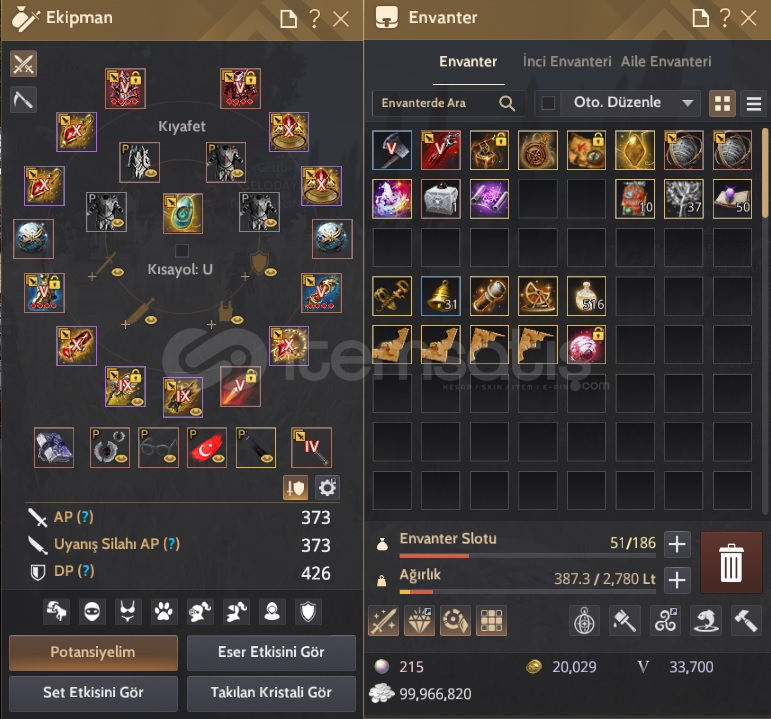Click the trash can delete icon

click(x=731, y=563)
